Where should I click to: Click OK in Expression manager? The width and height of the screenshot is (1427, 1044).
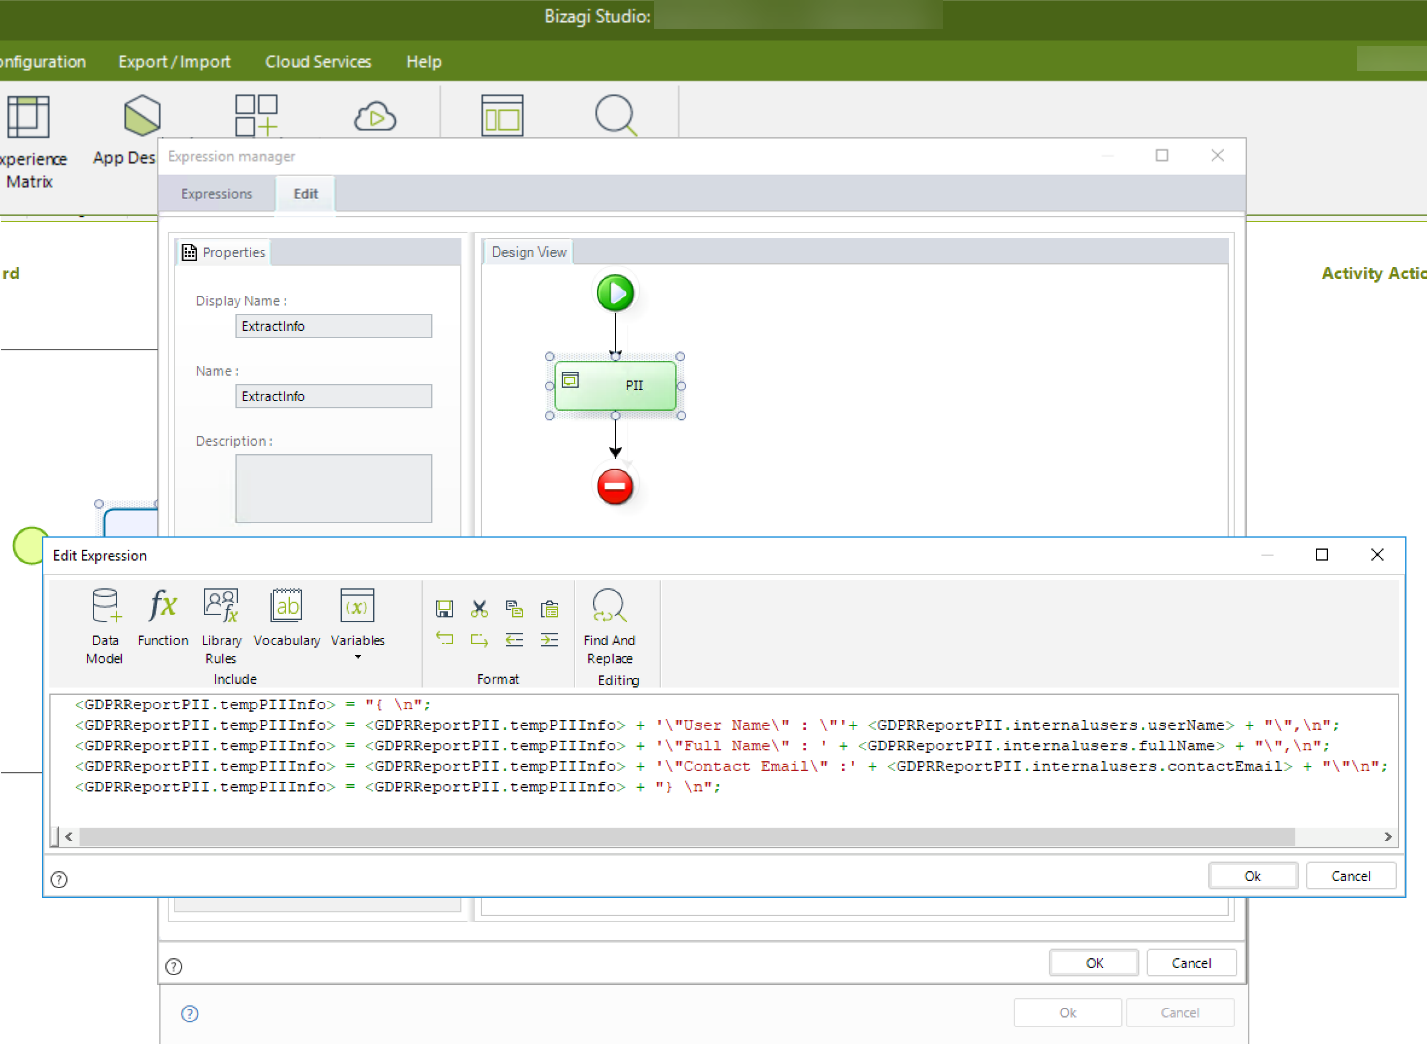(x=1094, y=963)
